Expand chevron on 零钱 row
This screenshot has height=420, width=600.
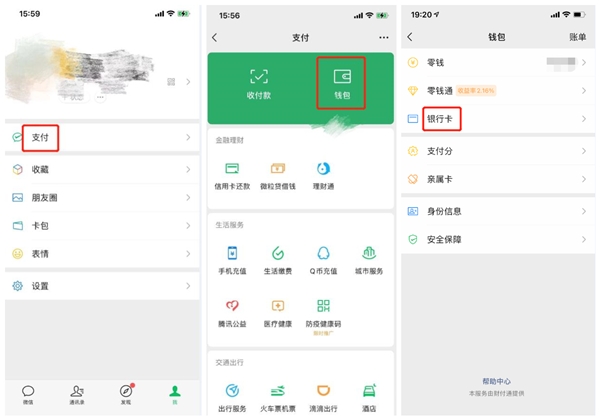[584, 62]
